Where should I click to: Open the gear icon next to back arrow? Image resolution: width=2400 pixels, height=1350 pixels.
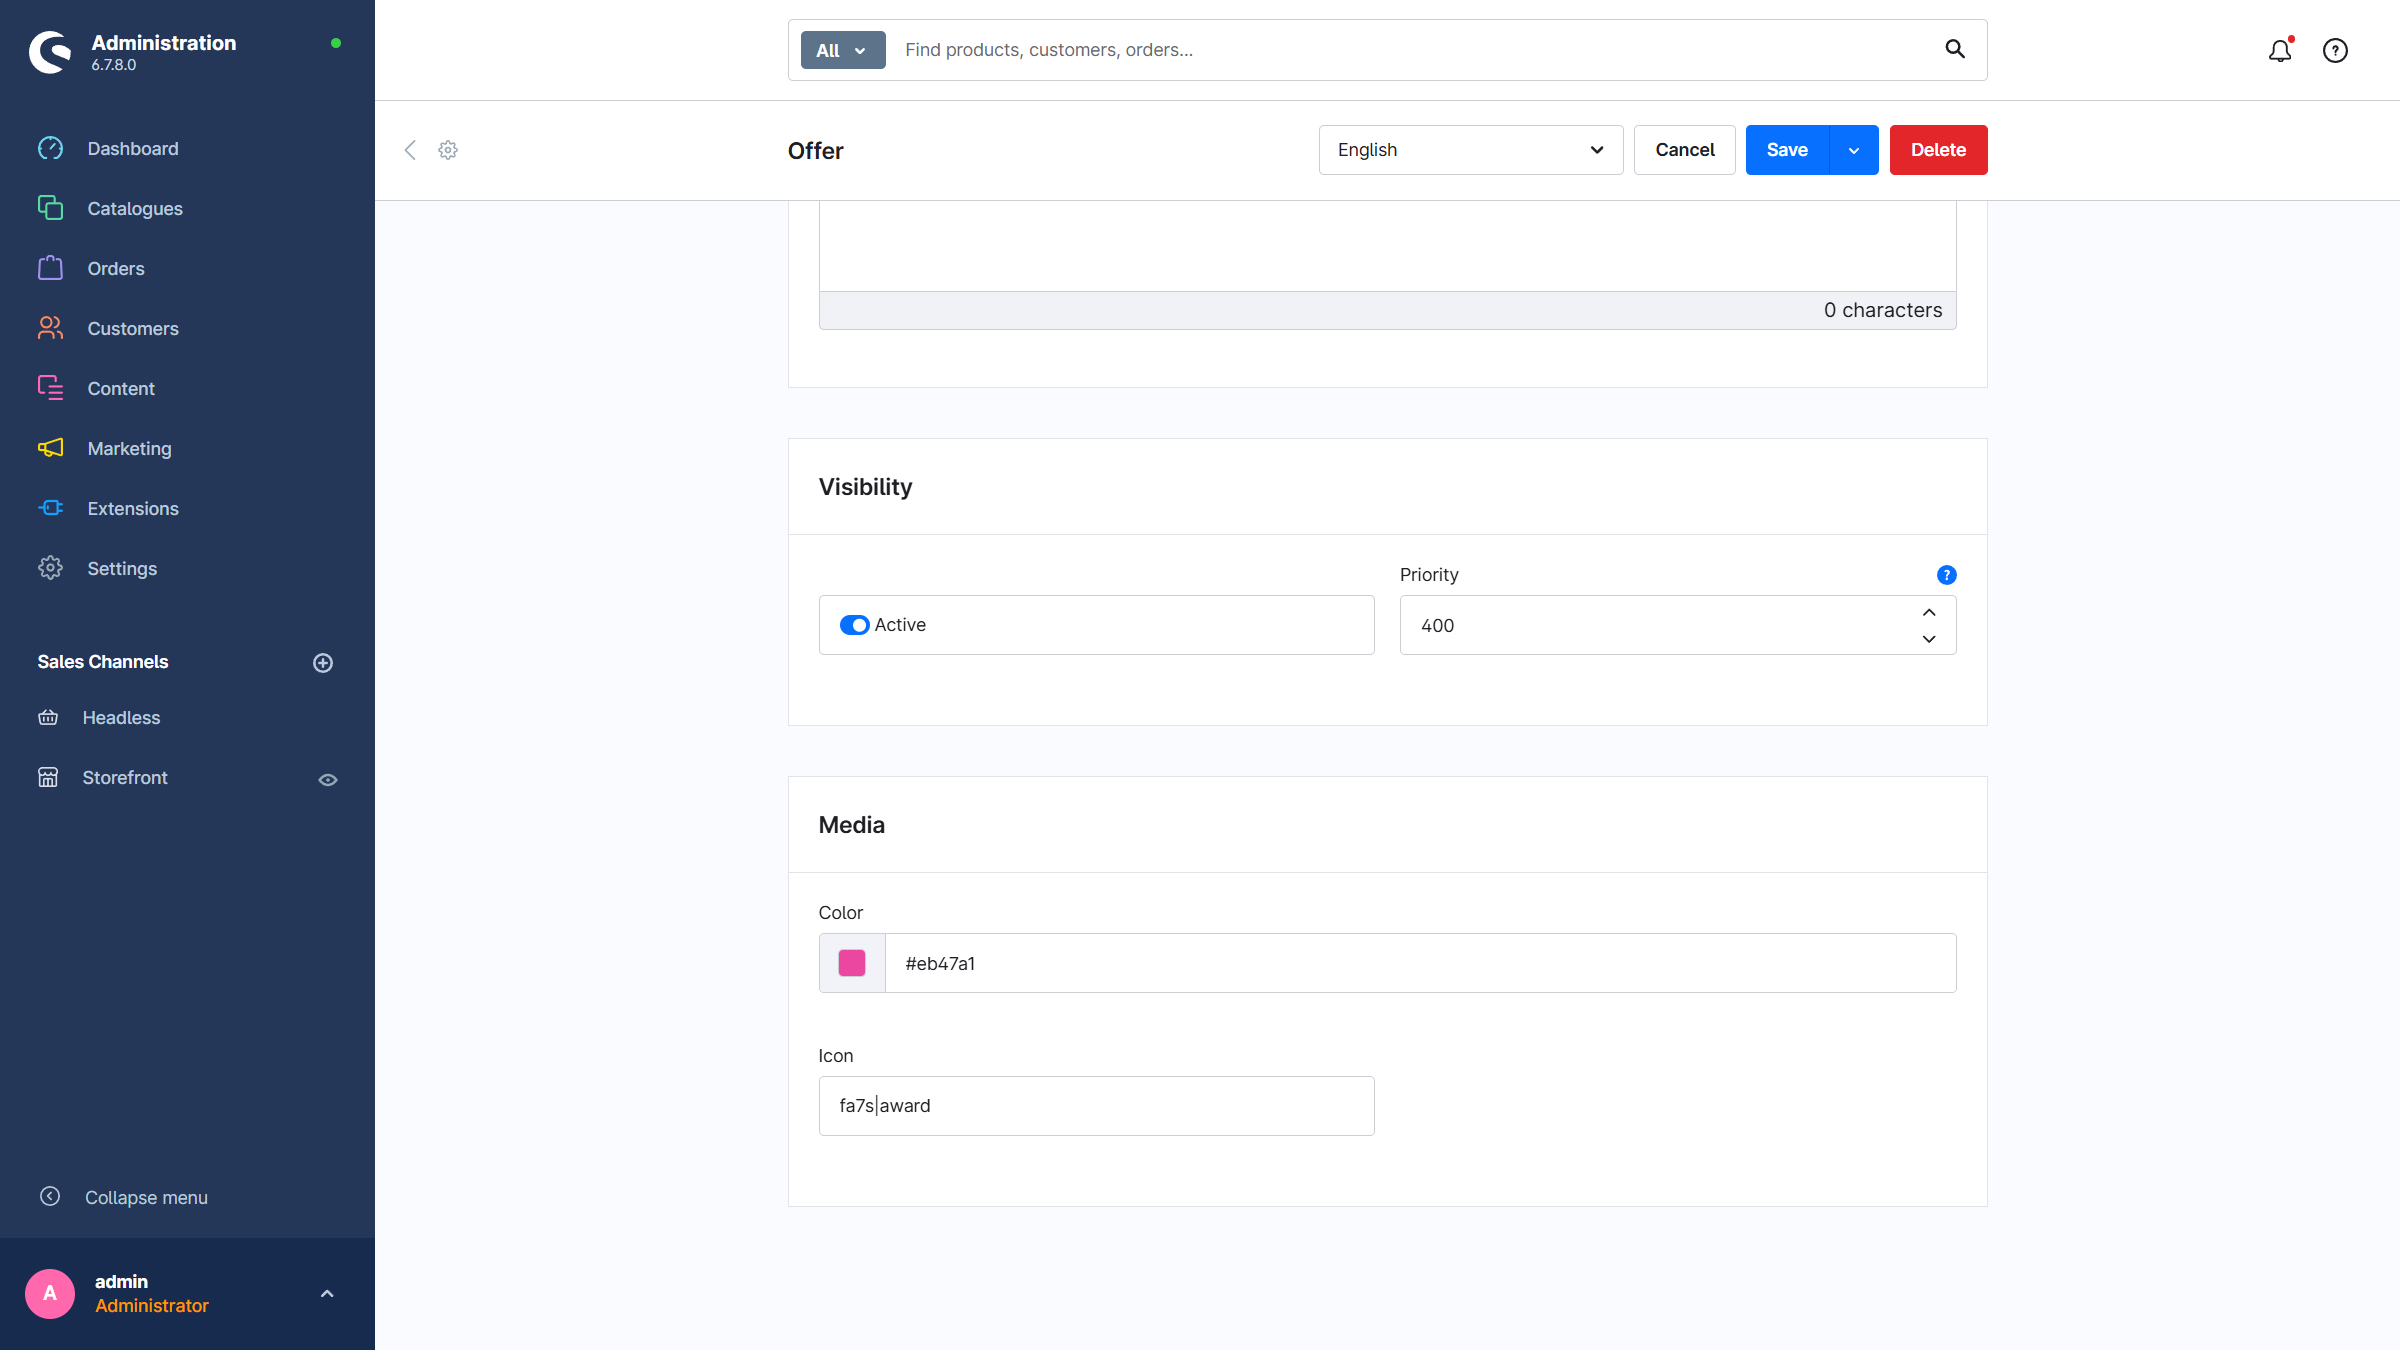point(448,150)
